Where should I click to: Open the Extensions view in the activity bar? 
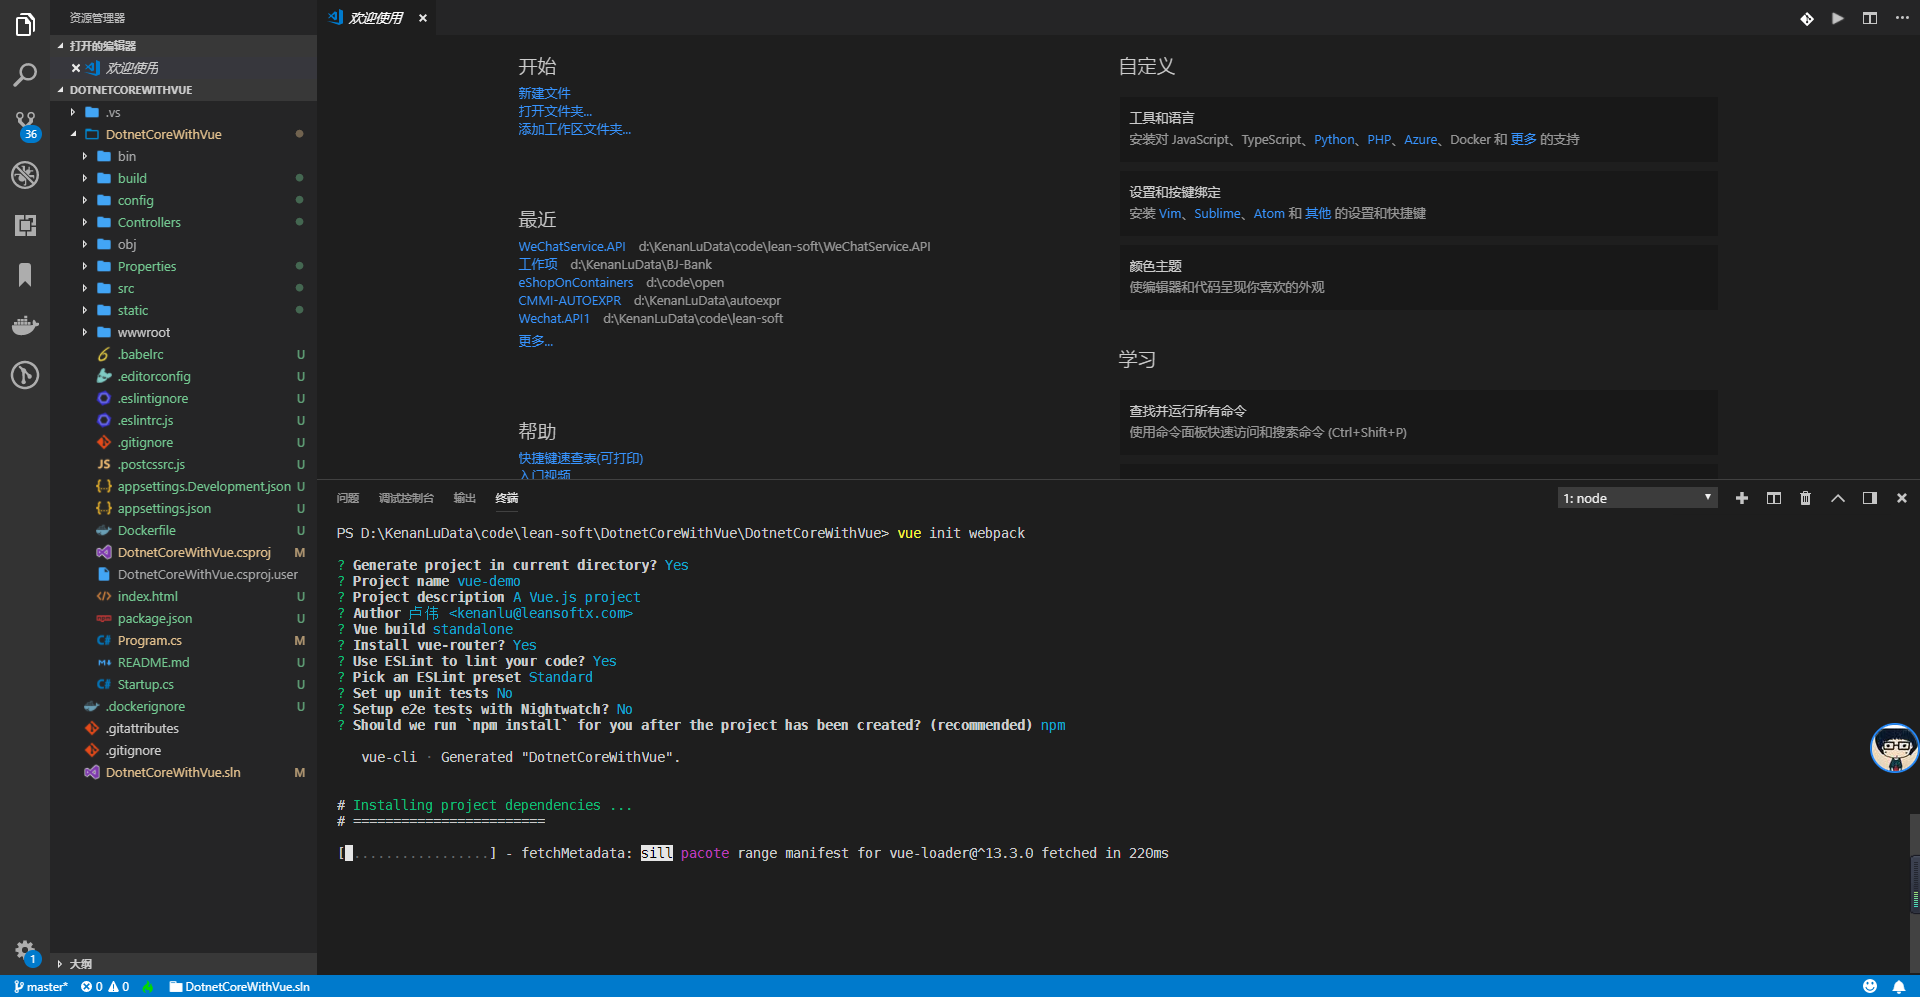point(25,225)
